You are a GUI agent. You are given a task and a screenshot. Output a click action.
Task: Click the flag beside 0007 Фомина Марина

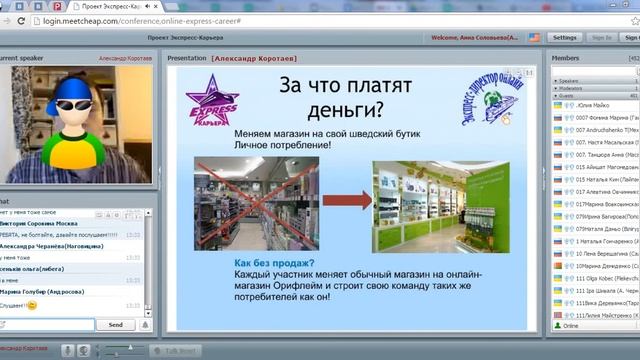(x=558, y=118)
